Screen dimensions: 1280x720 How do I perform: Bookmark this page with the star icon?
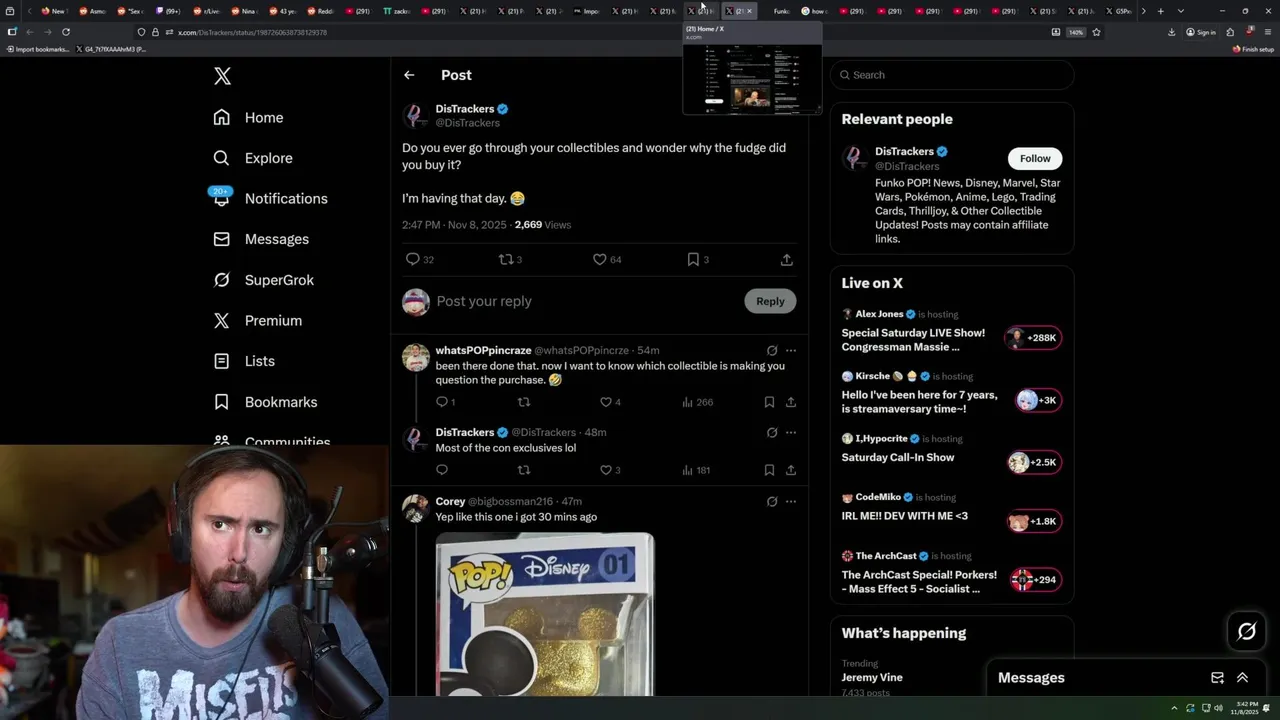pyautogui.click(x=1096, y=32)
